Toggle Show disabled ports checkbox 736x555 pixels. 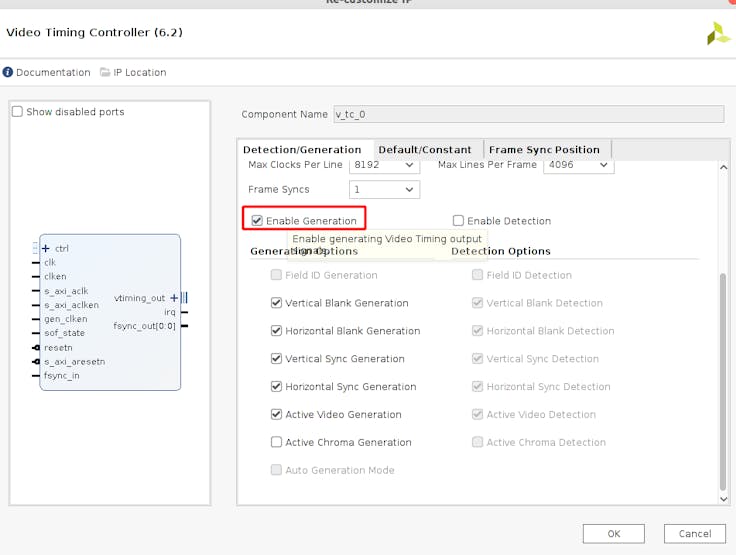click(x=17, y=112)
